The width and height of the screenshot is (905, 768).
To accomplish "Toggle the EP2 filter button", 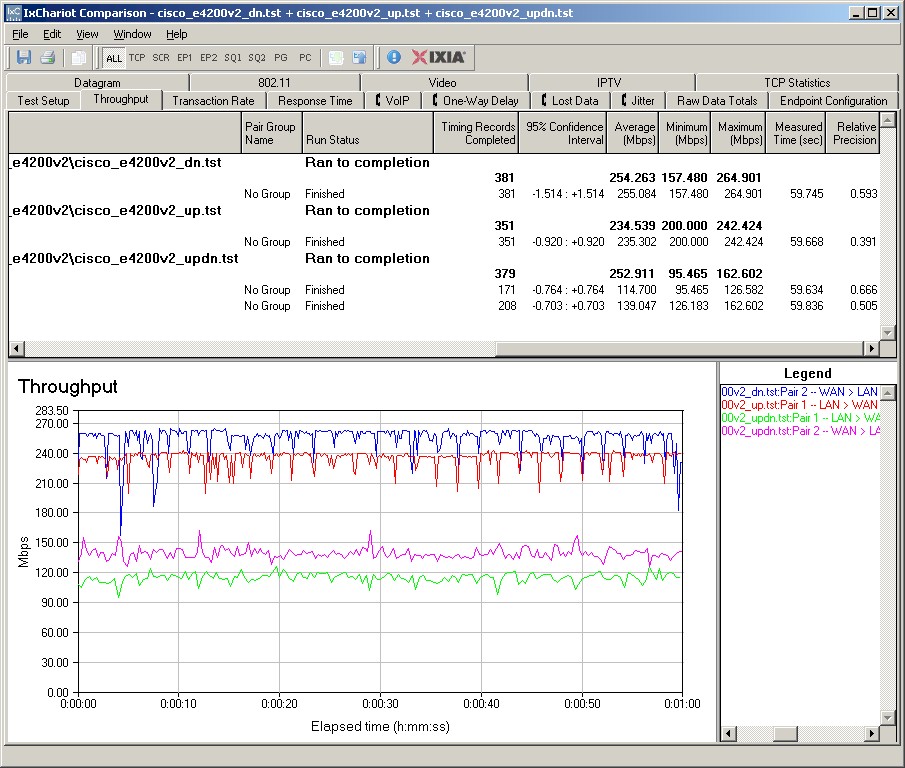I will point(208,58).
